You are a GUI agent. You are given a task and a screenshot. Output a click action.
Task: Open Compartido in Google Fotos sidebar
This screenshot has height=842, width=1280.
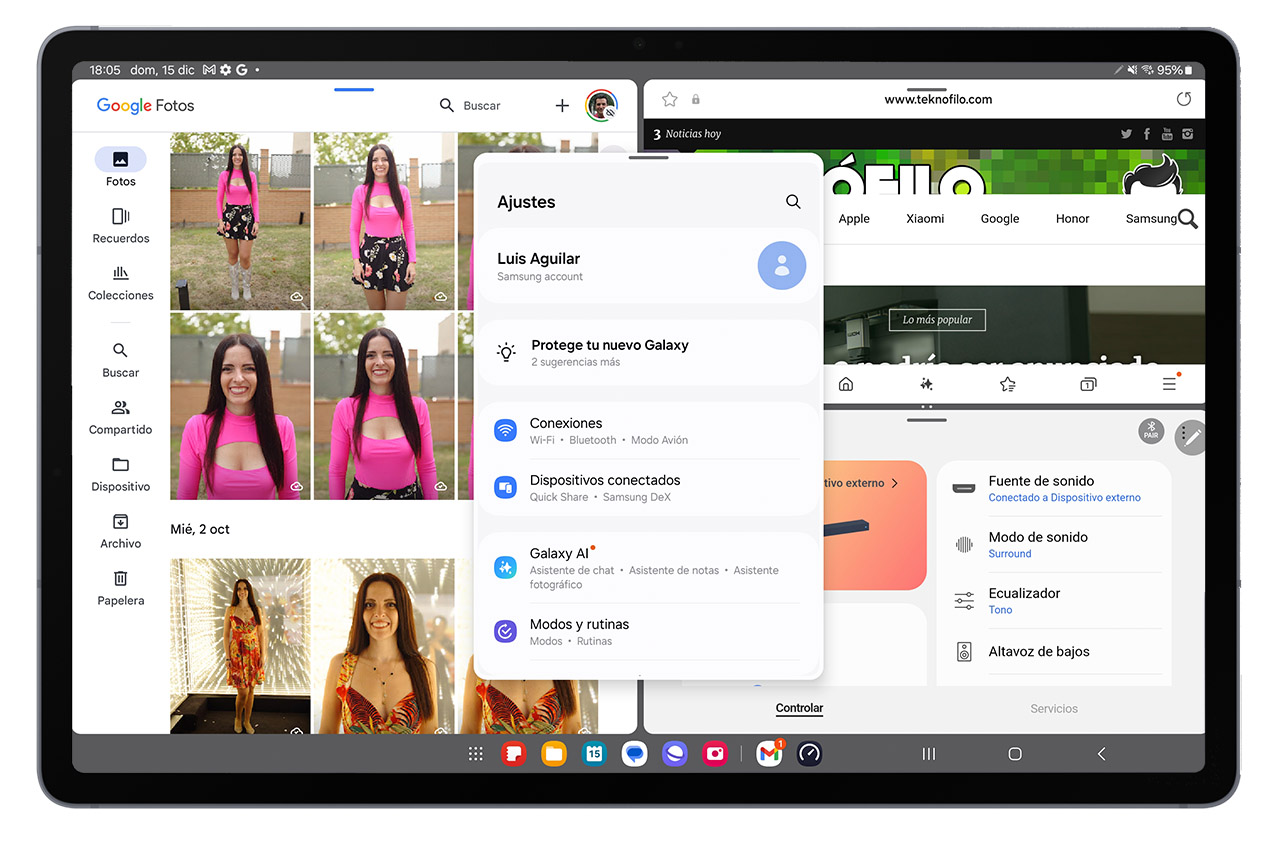[120, 417]
